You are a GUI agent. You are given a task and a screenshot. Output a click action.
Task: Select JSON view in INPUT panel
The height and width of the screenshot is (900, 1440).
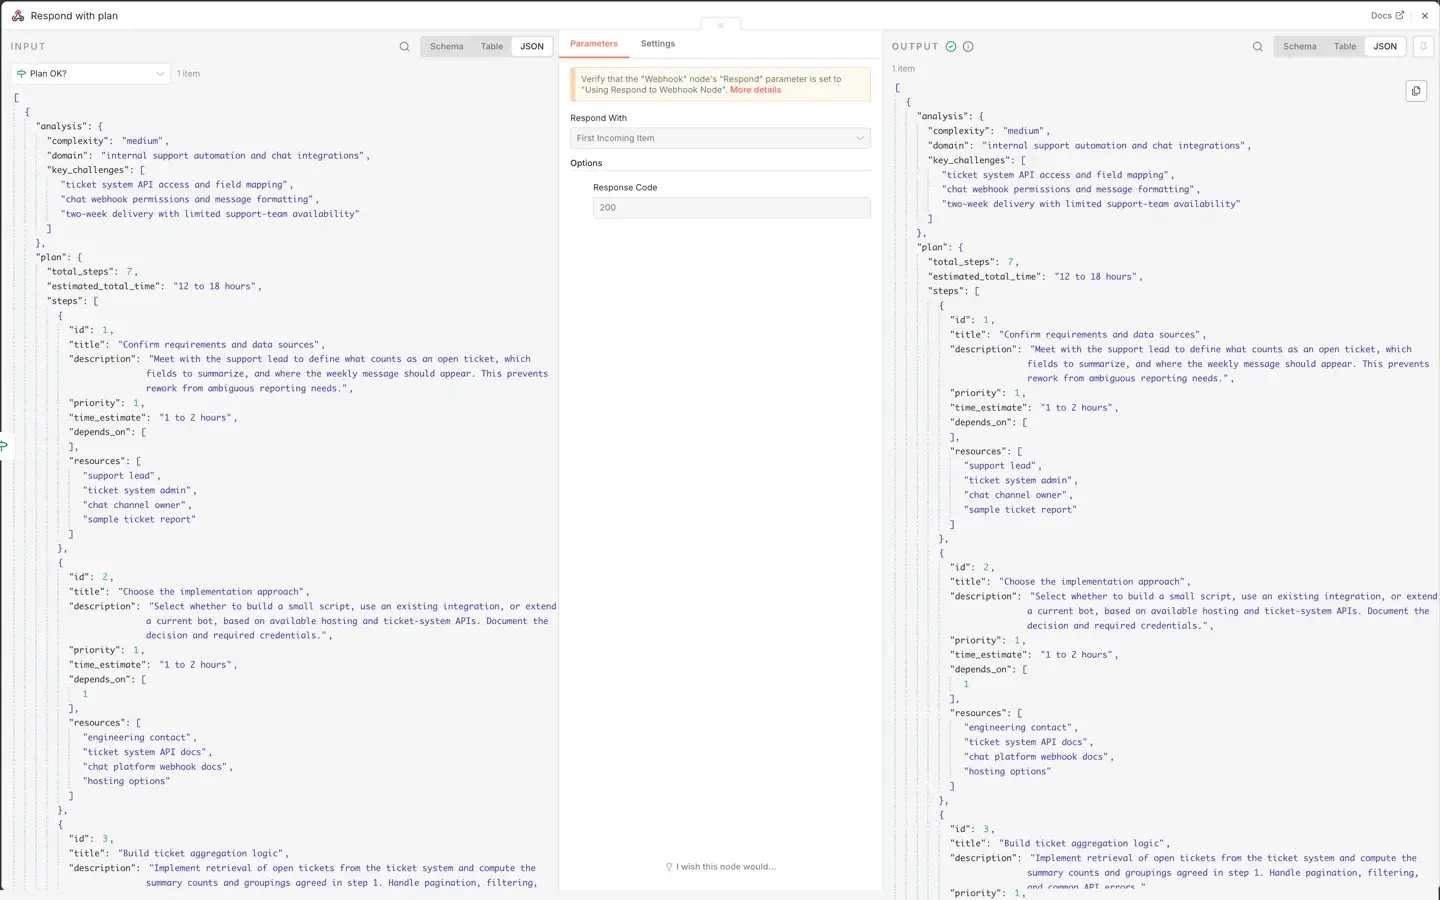point(532,47)
